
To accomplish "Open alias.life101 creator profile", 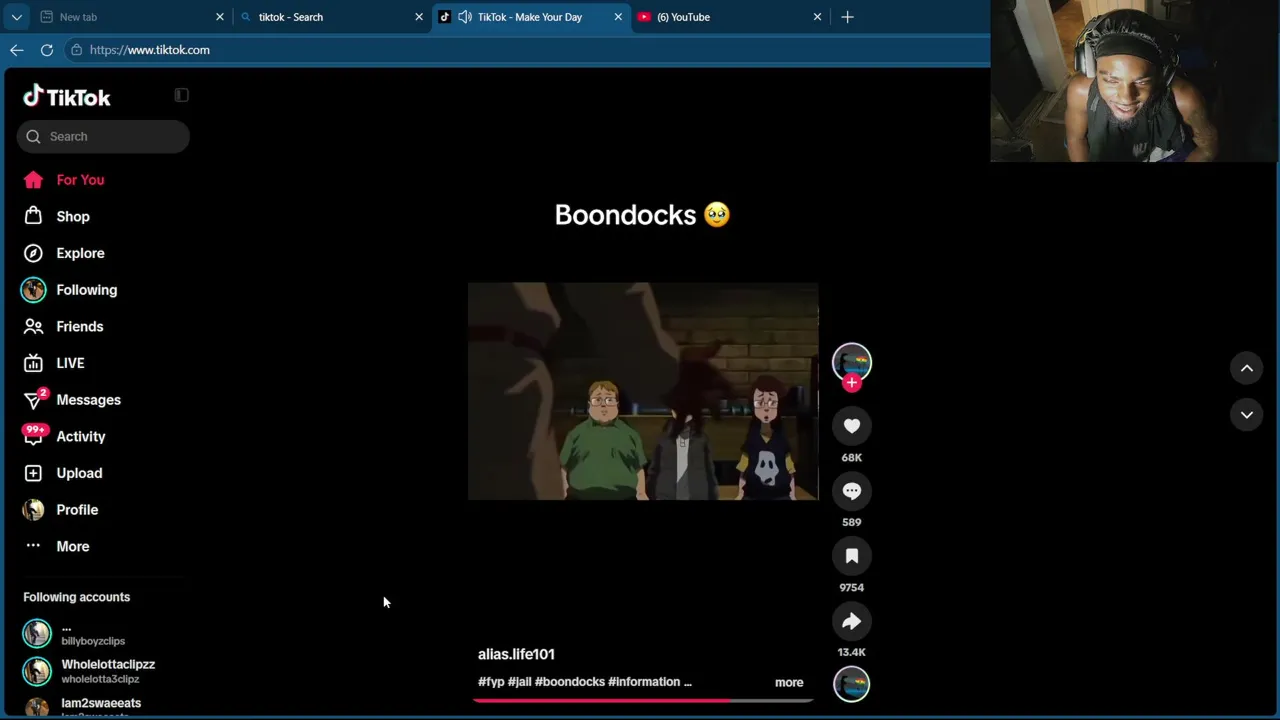I will pos(516,654).
